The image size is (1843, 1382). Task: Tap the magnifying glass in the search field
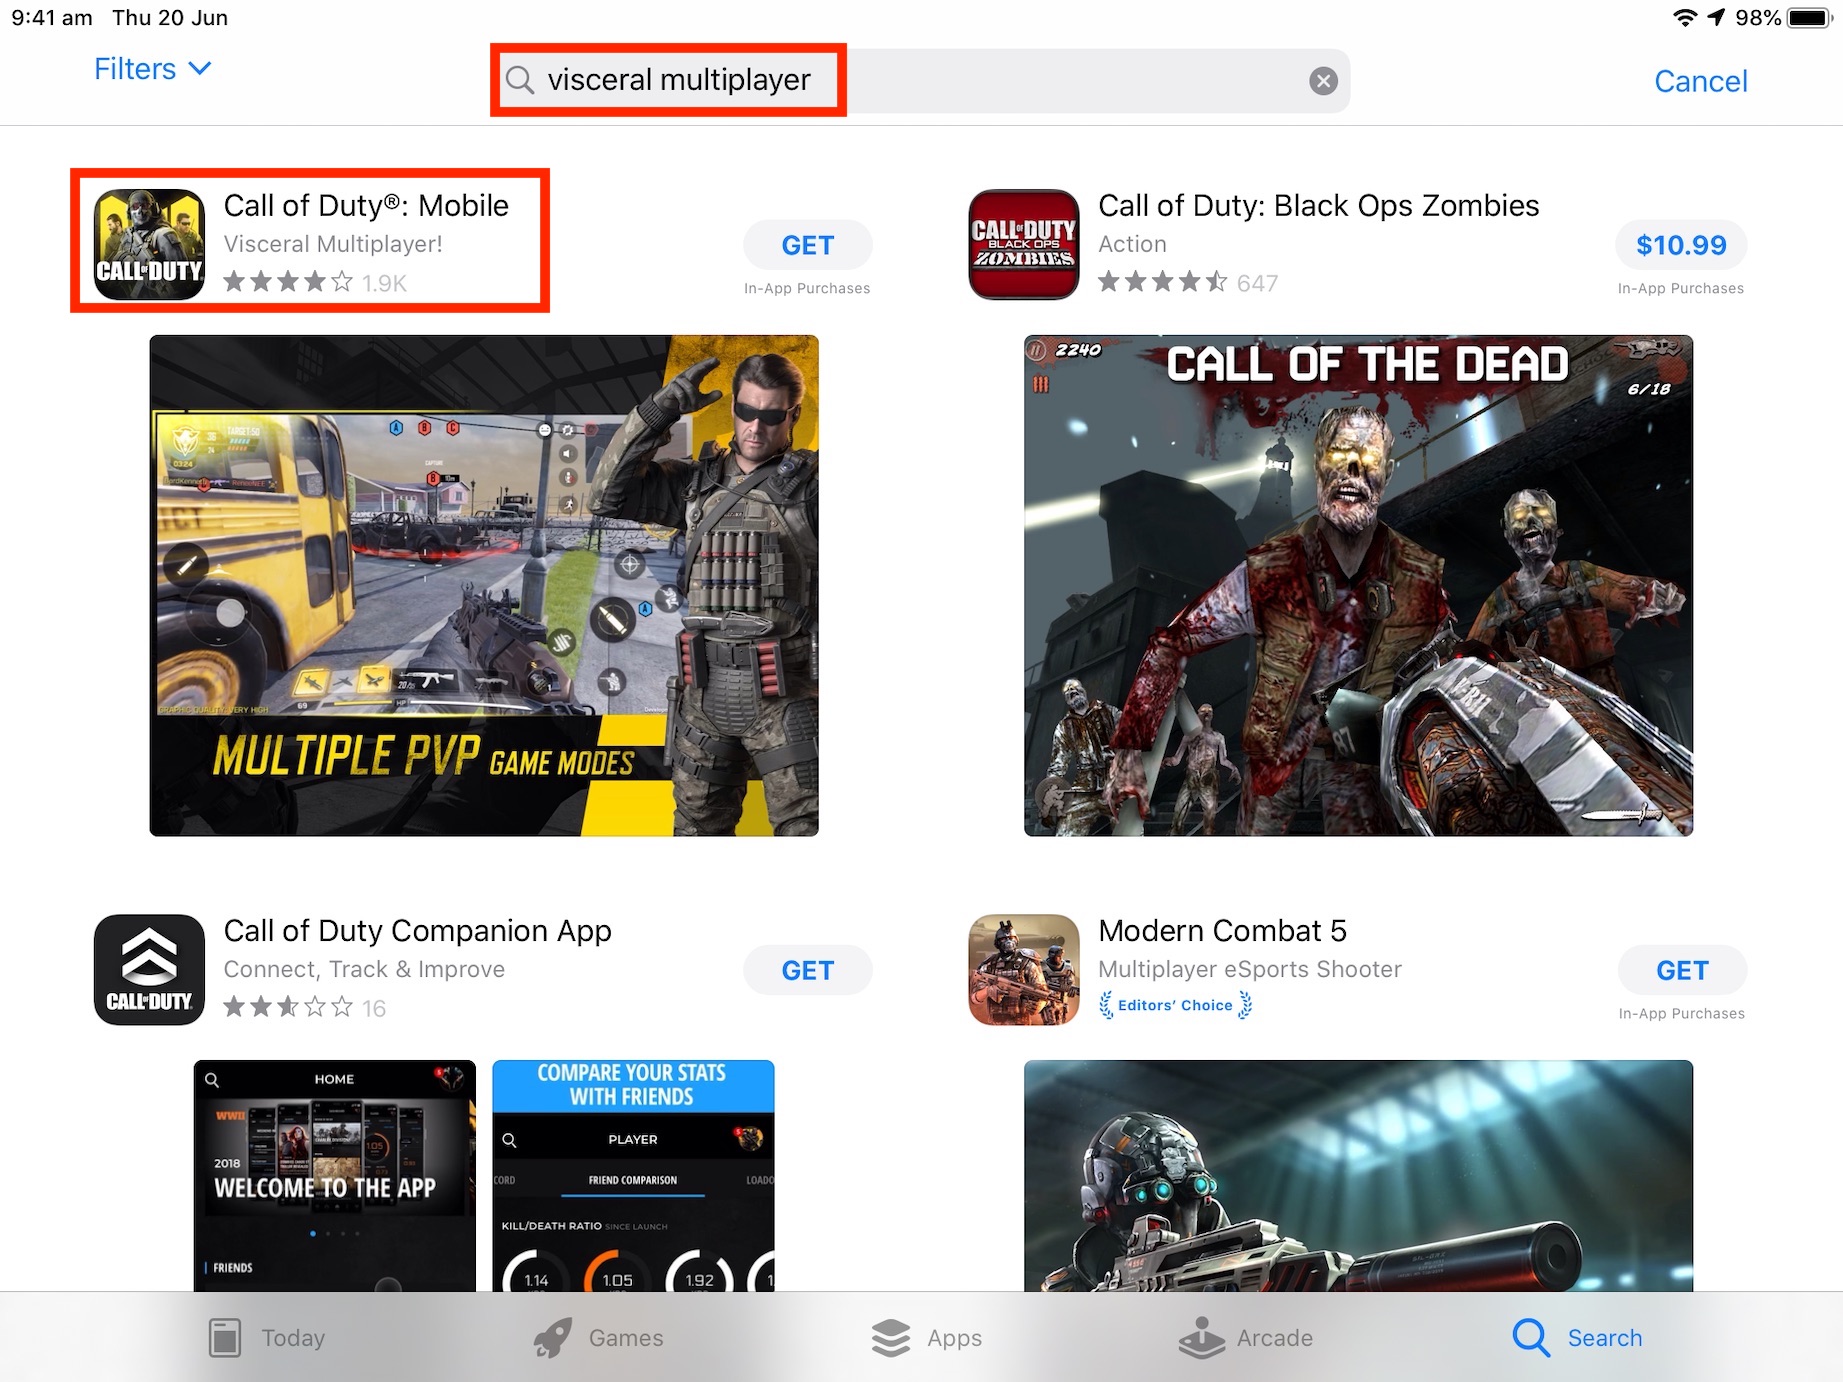(x=520, y=80)
